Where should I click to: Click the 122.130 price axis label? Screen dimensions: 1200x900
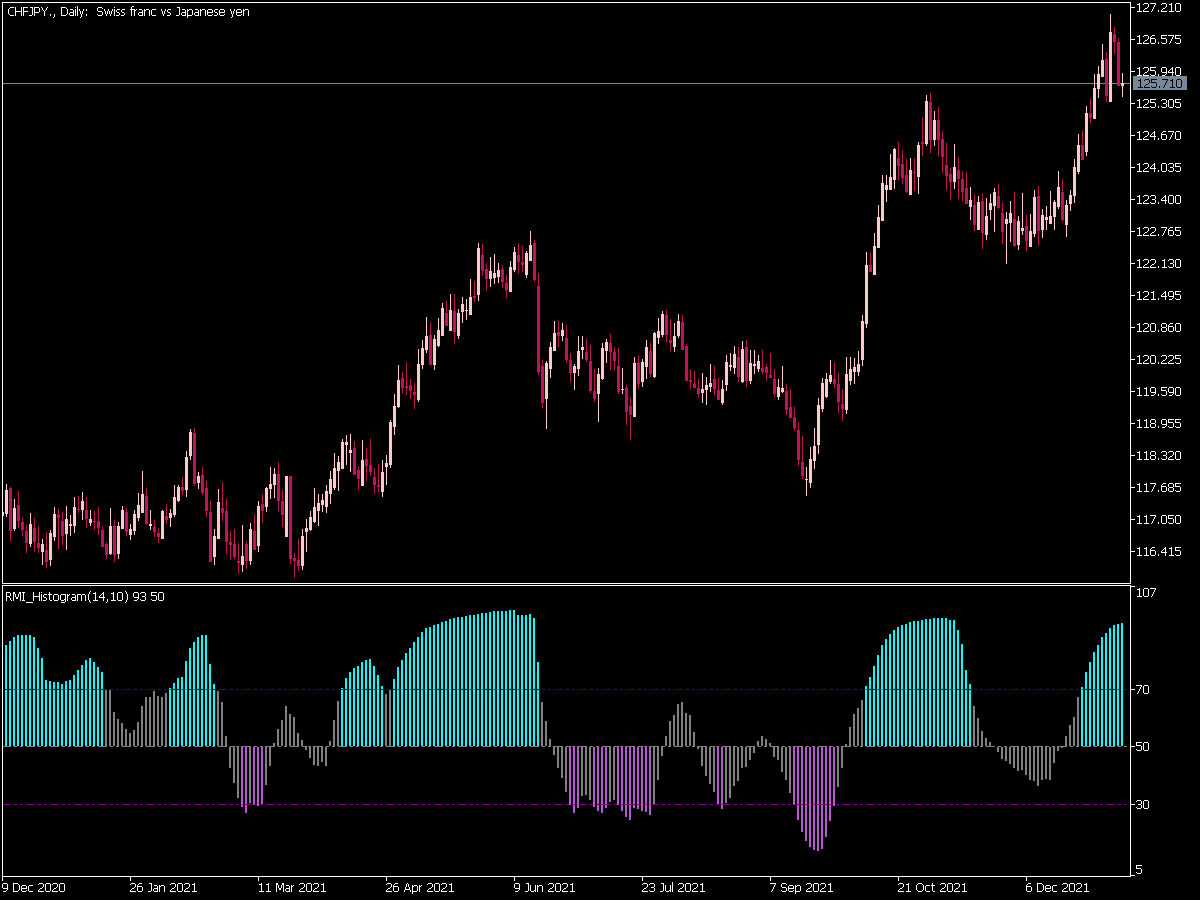click(x=1159, y=264)
